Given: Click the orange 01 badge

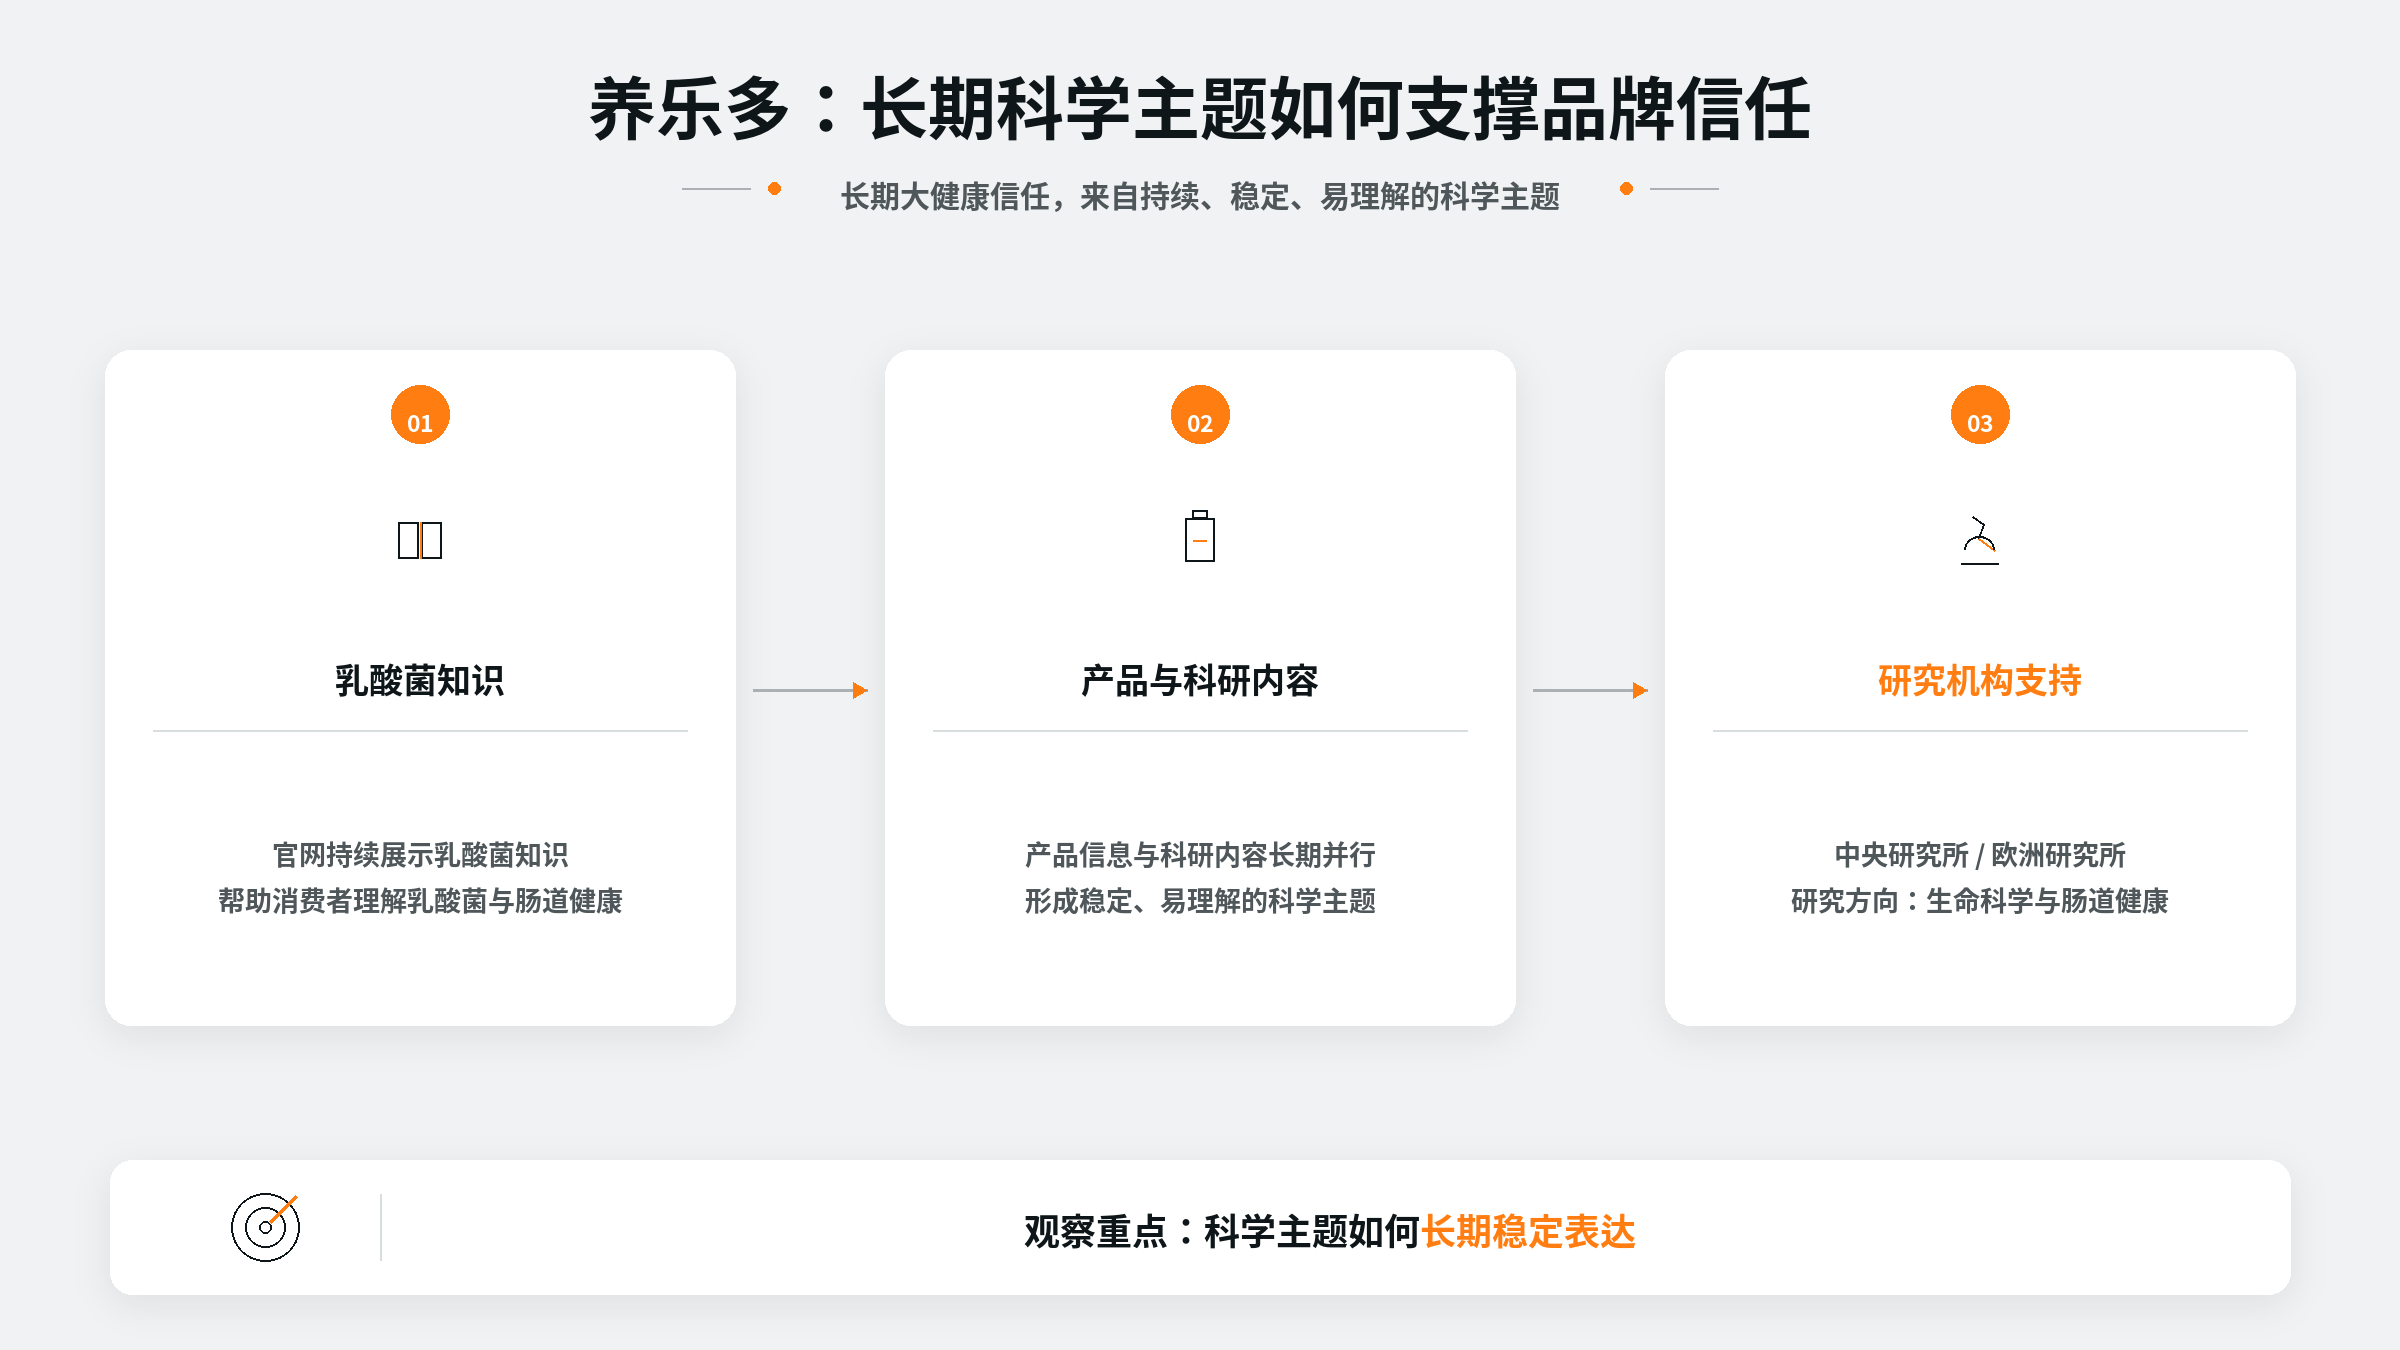Looking at the screenshot, I should coord(420,415).
